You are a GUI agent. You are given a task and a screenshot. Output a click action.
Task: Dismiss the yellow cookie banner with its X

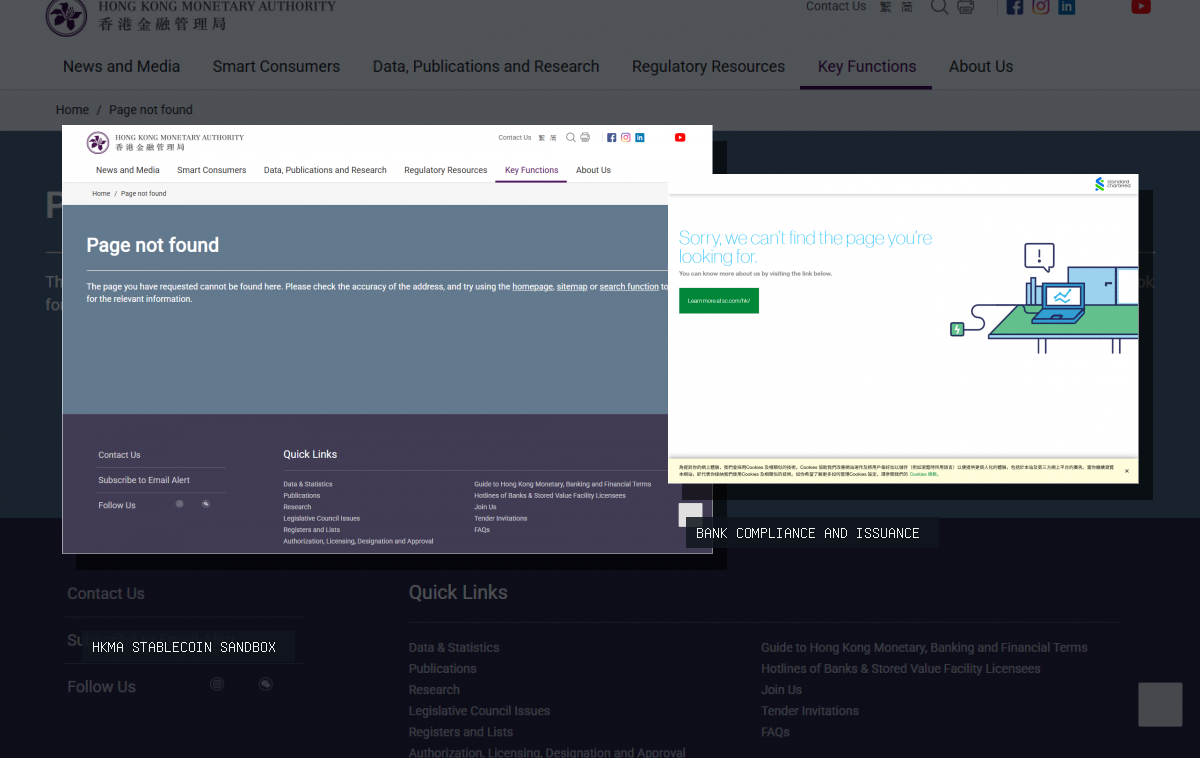1127,471
